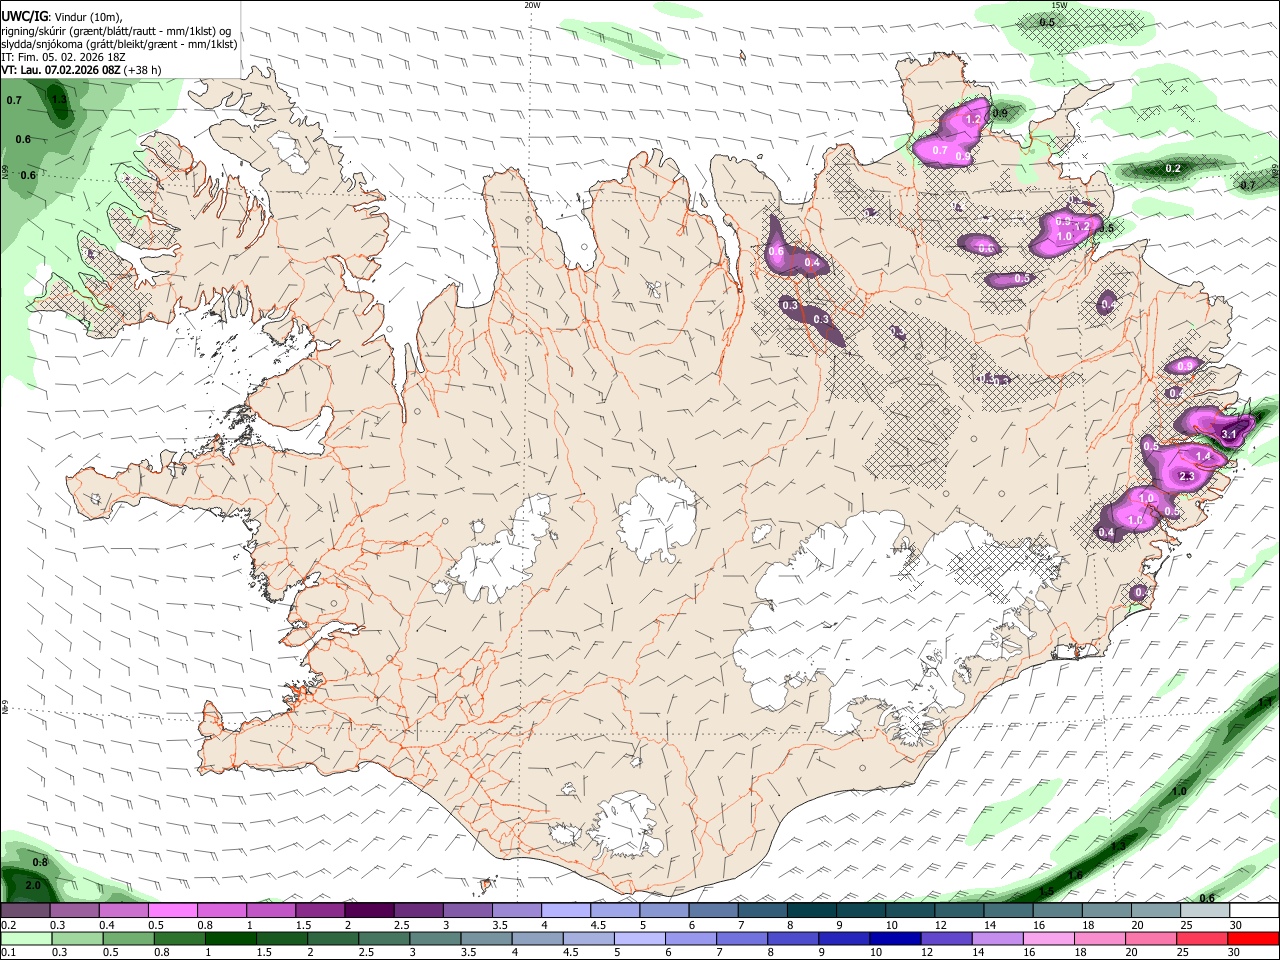Click the '20W' longitude label
Viewport: 1280px width, 960px height.
click(x=532, y=5)
